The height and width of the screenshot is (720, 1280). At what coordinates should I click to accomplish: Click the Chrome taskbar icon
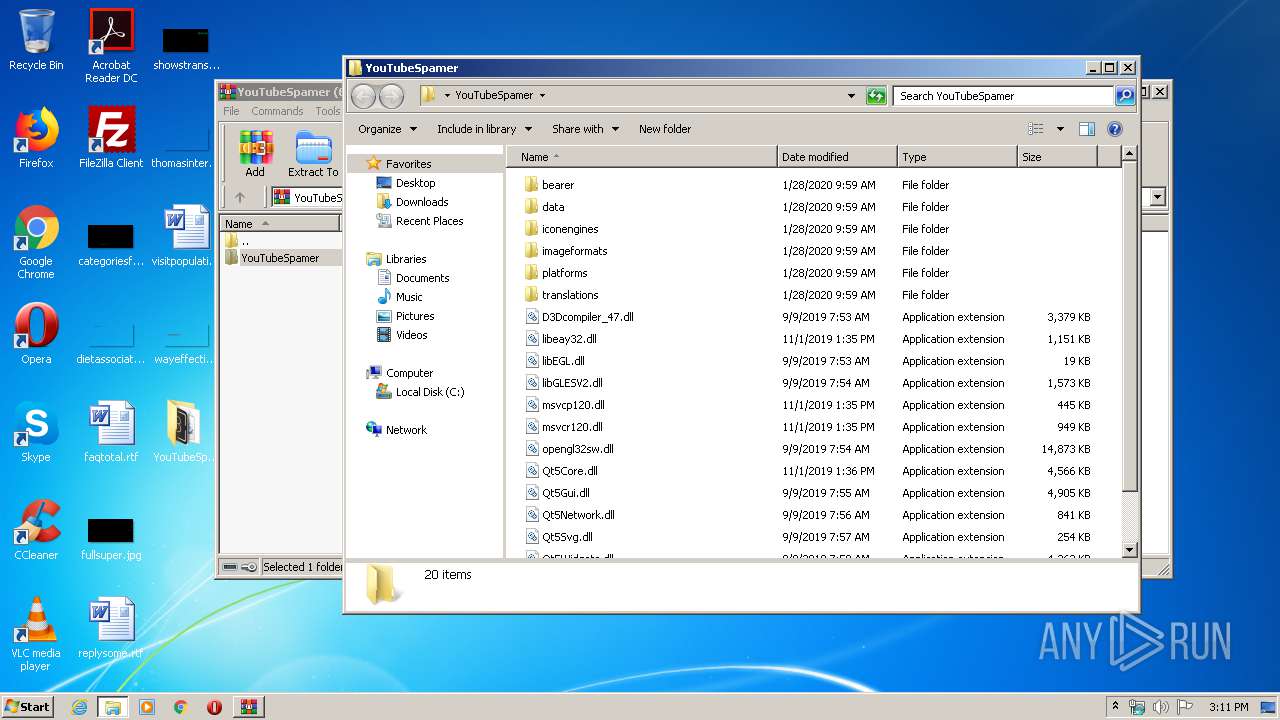[181, 707]
